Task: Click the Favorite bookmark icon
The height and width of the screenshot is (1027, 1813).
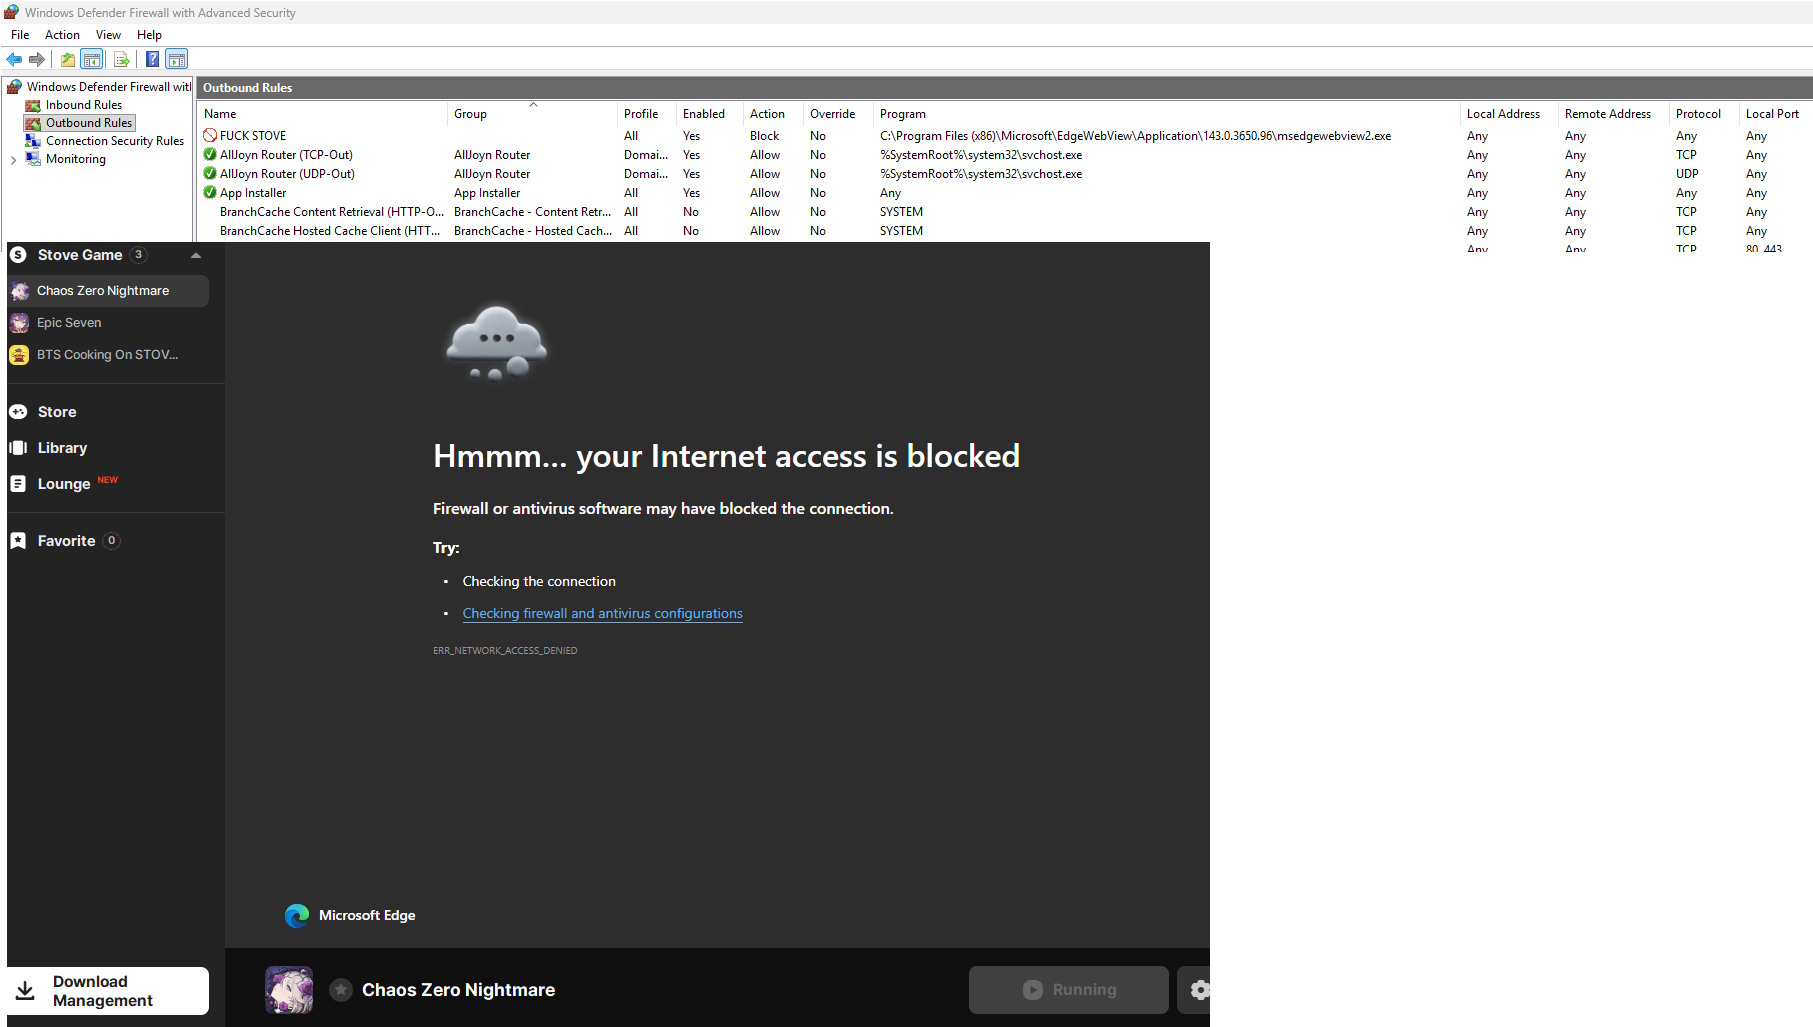Action: (18, 541)
